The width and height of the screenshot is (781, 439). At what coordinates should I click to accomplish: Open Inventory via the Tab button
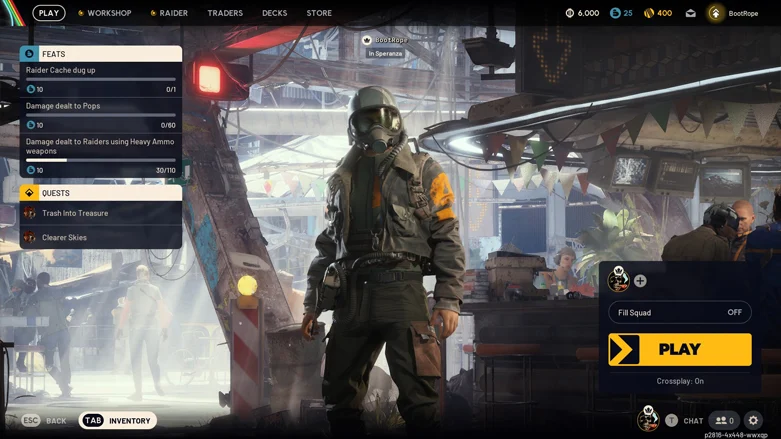coord(118,421)
